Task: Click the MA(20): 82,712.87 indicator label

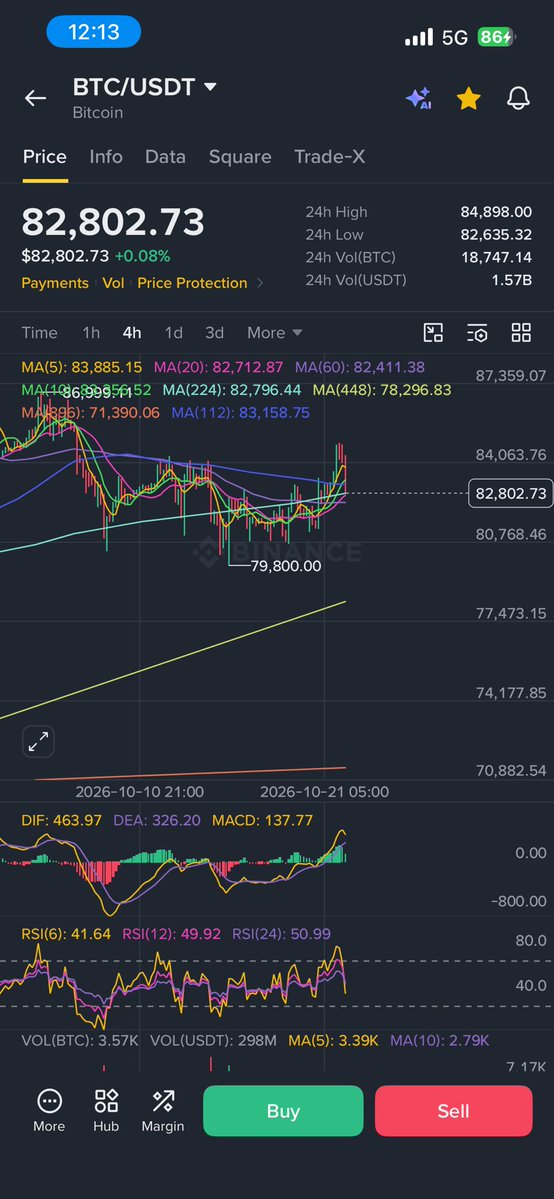Action: tap(218, 368)
